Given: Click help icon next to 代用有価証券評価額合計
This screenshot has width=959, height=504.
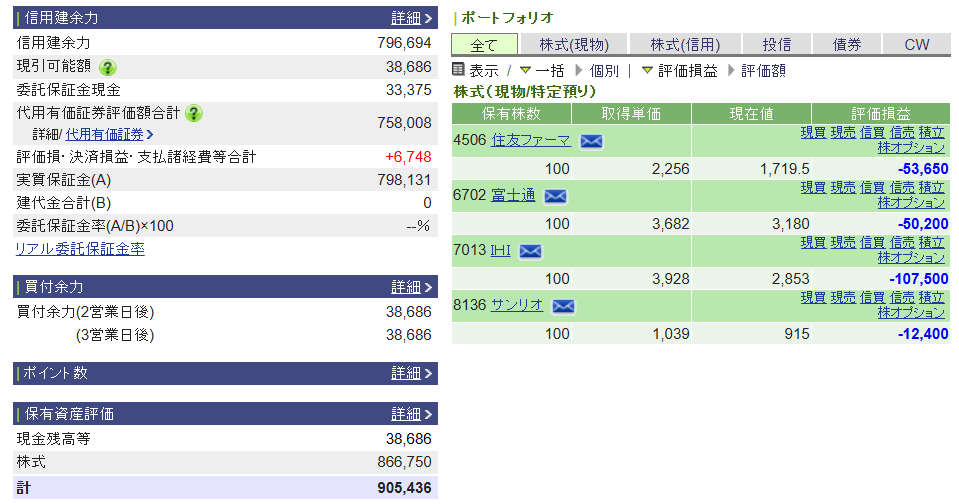Looking at the screenshot, I should [x=194, y=113].
